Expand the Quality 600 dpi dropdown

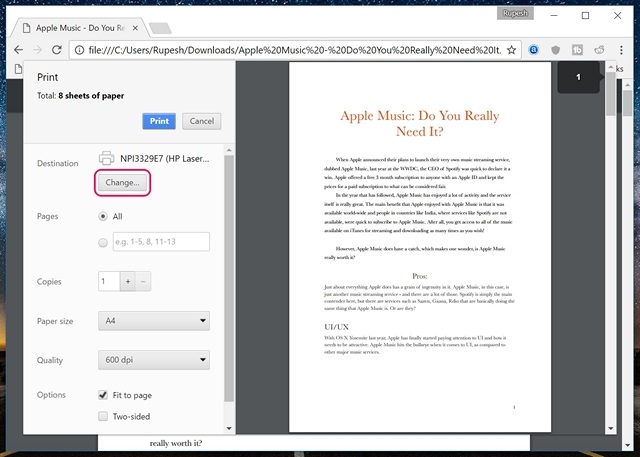coord(153,359)
